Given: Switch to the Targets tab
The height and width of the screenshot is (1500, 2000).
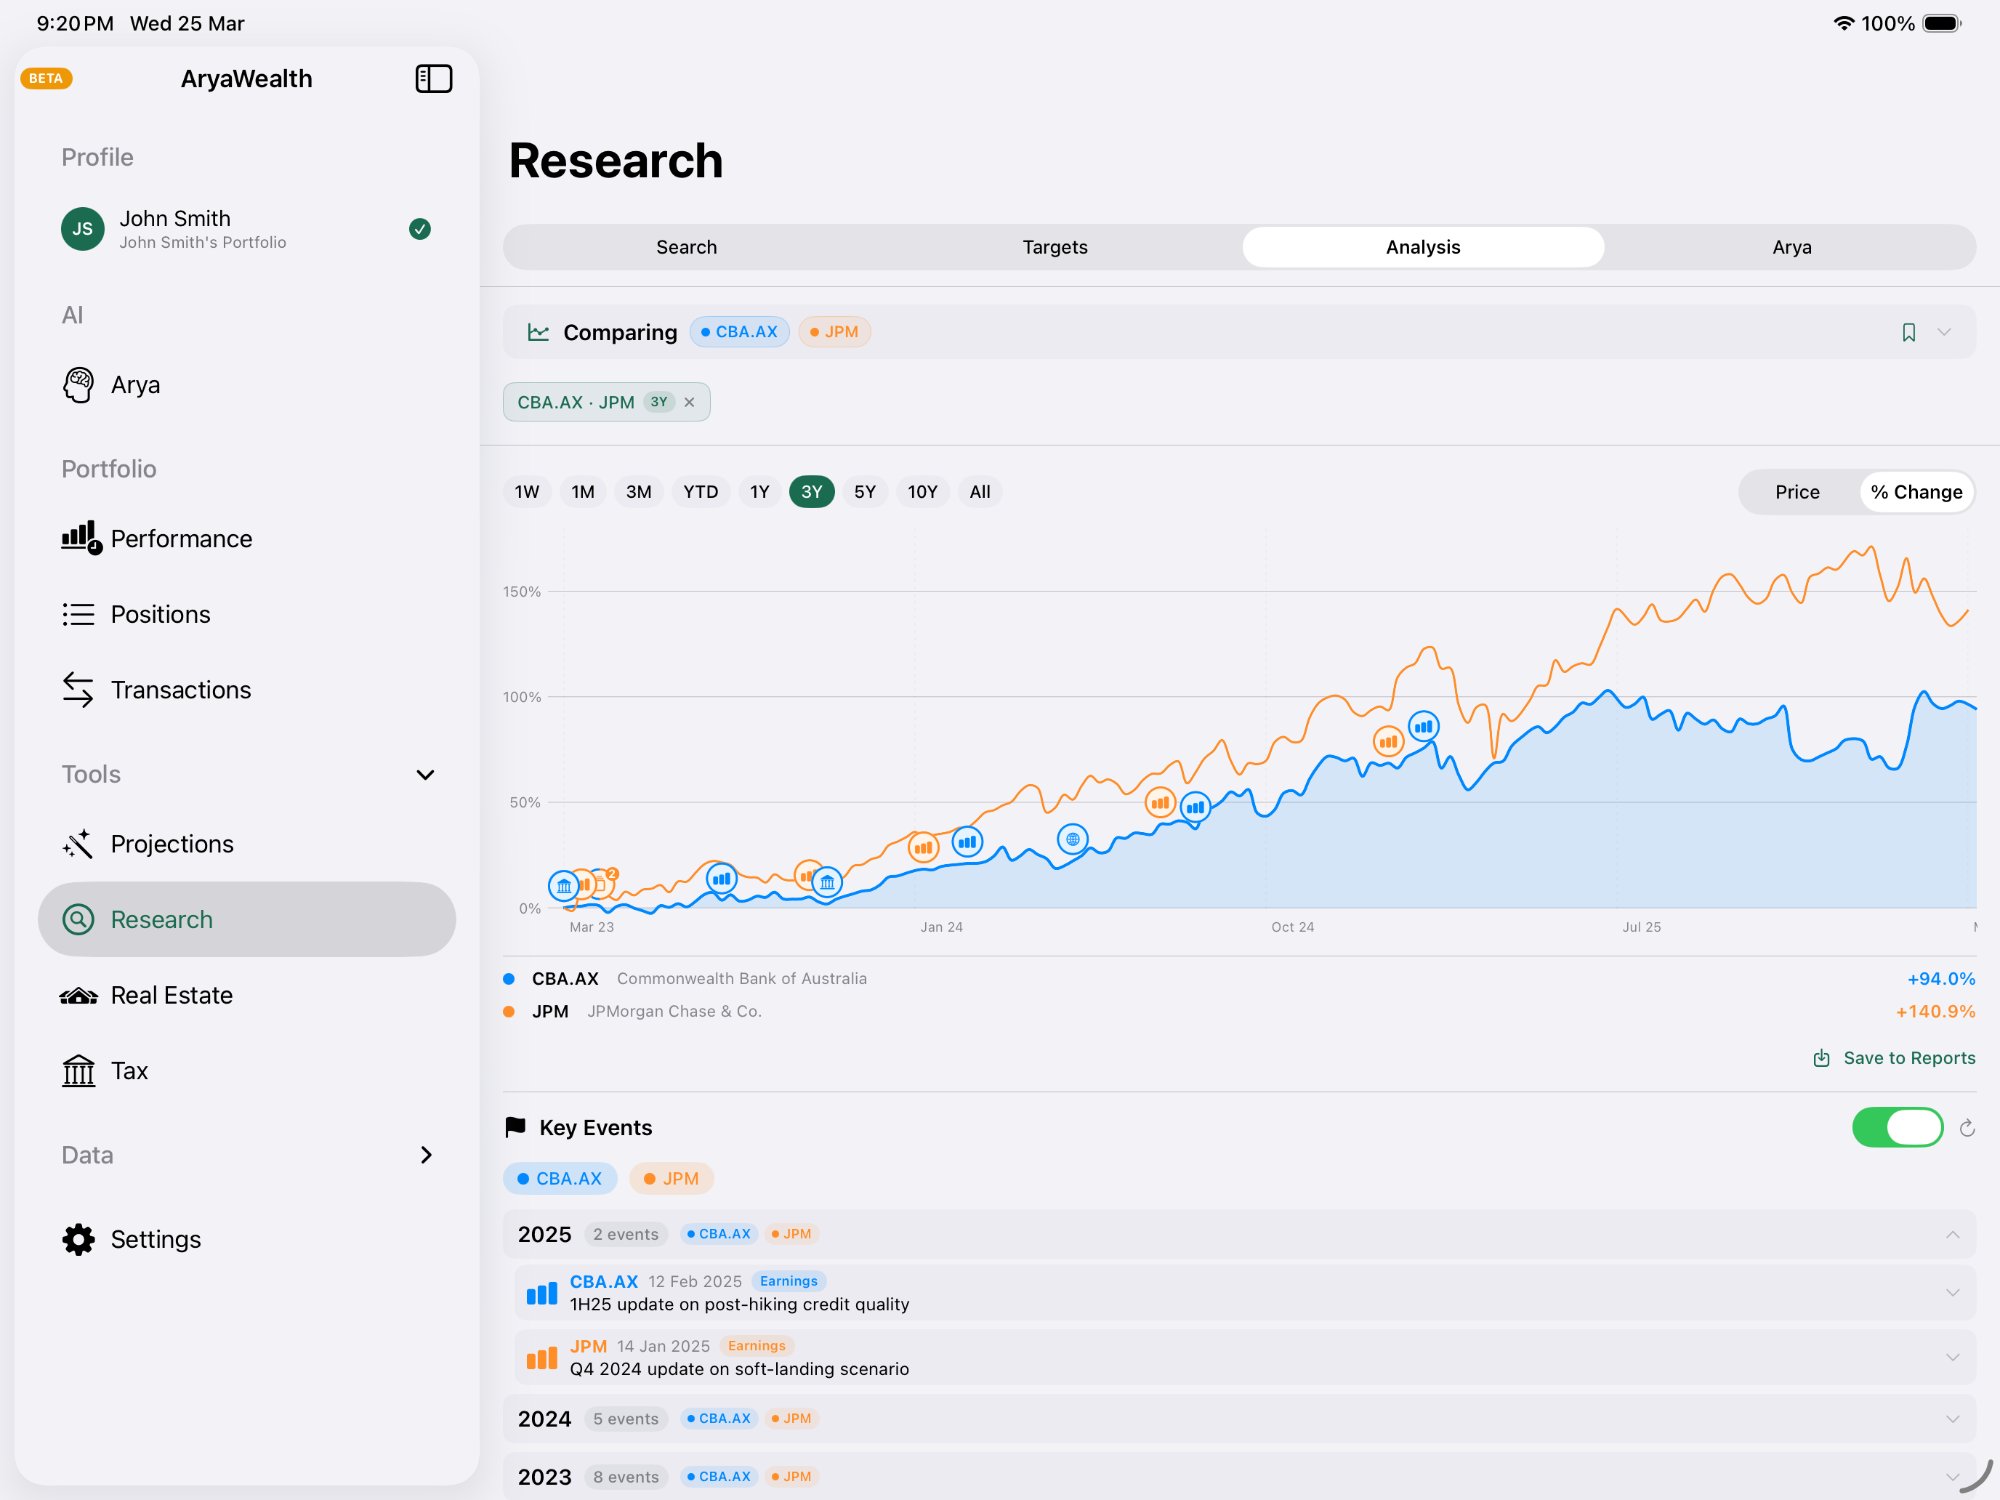Looking at the screenshot, I should coord(1054,247).
